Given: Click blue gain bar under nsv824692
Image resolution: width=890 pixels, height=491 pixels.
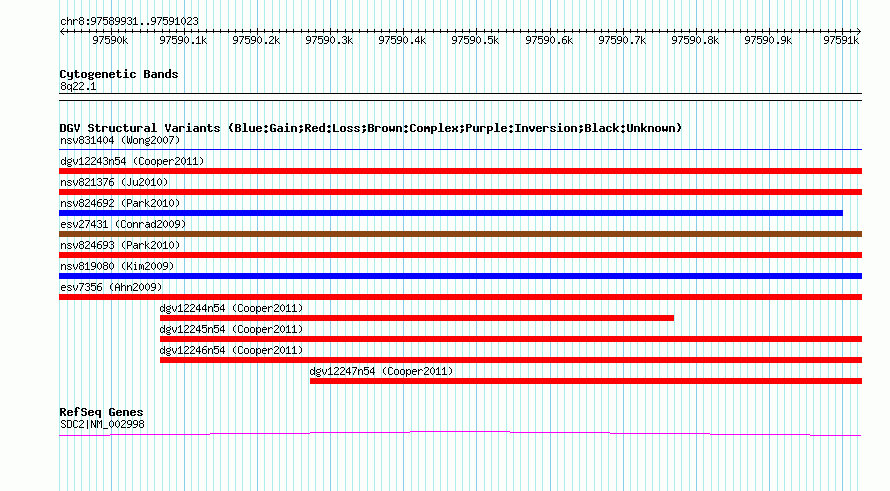Looking at the screenshot, I should point(451,213).
